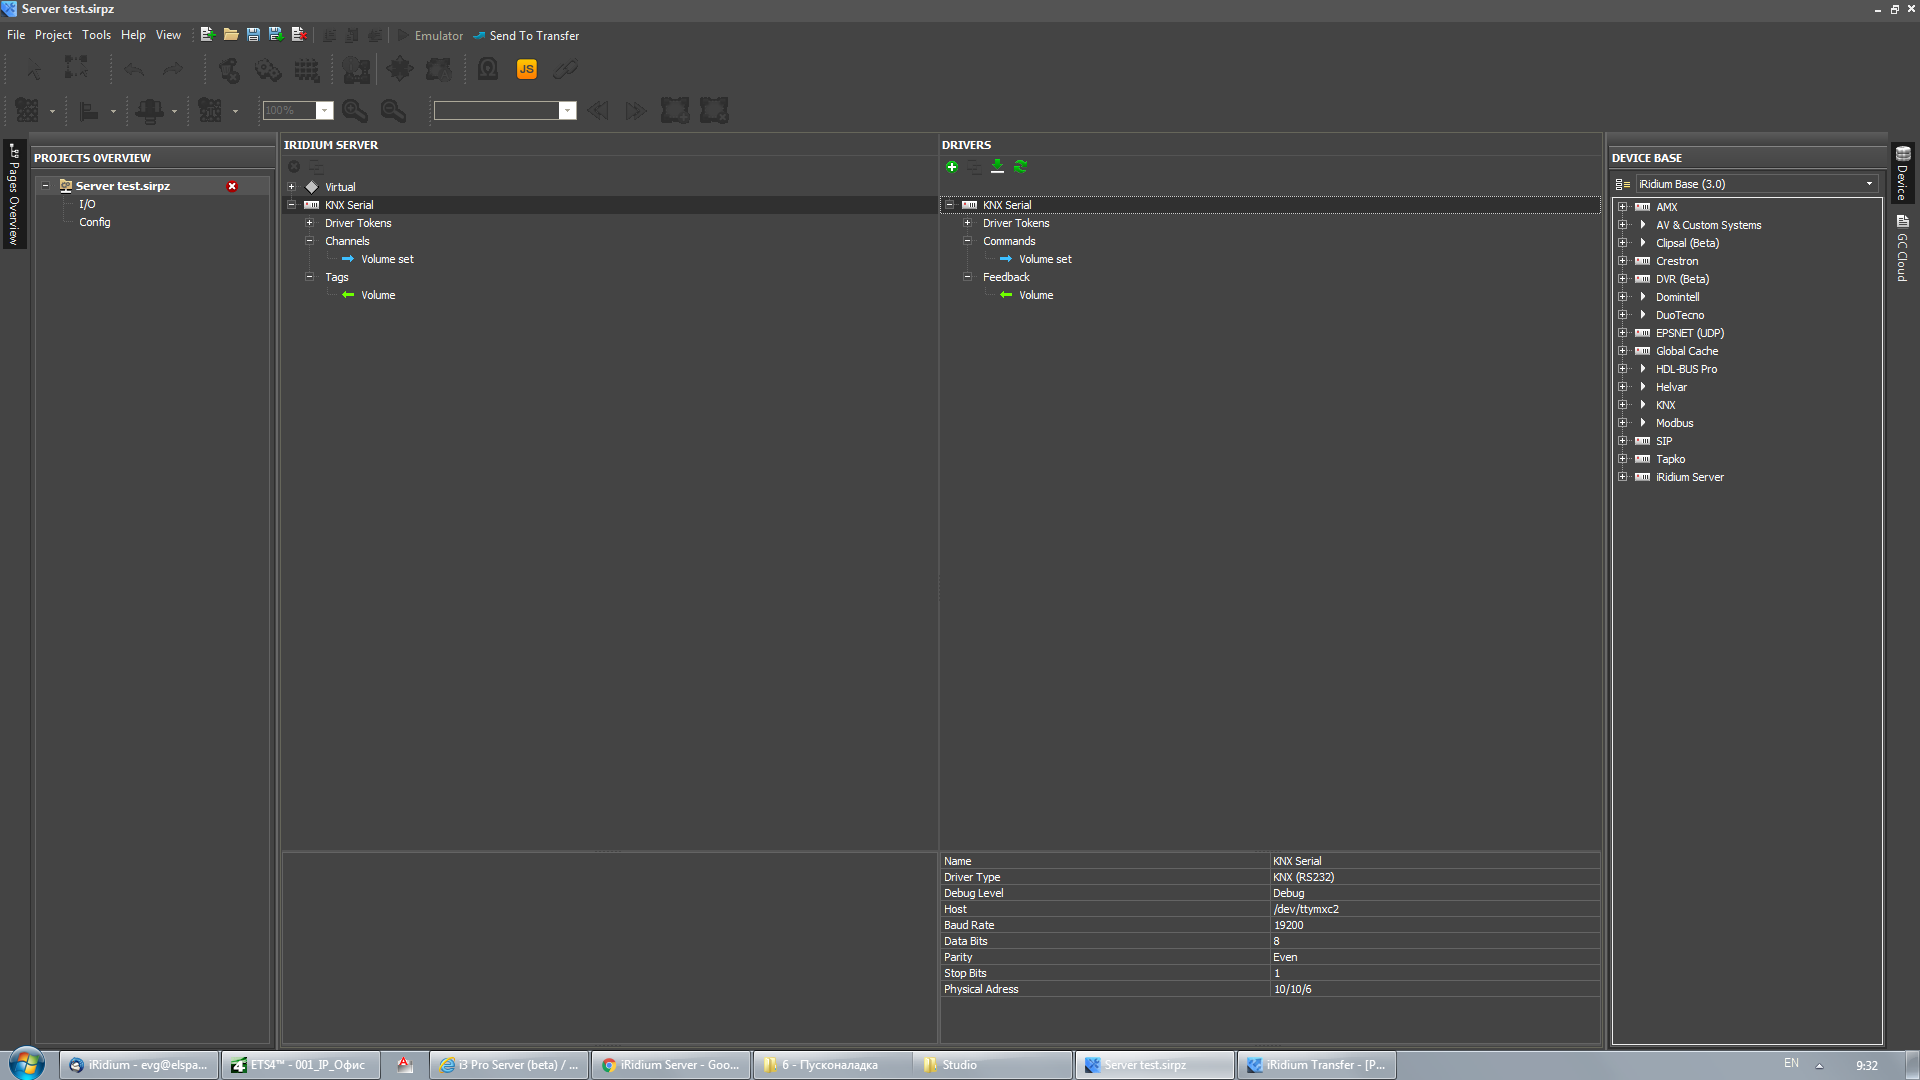The width and height of the screenshot is (1920, 1080).
Task: Click the Zoom In magnifier icon
Action: (355, 110)
